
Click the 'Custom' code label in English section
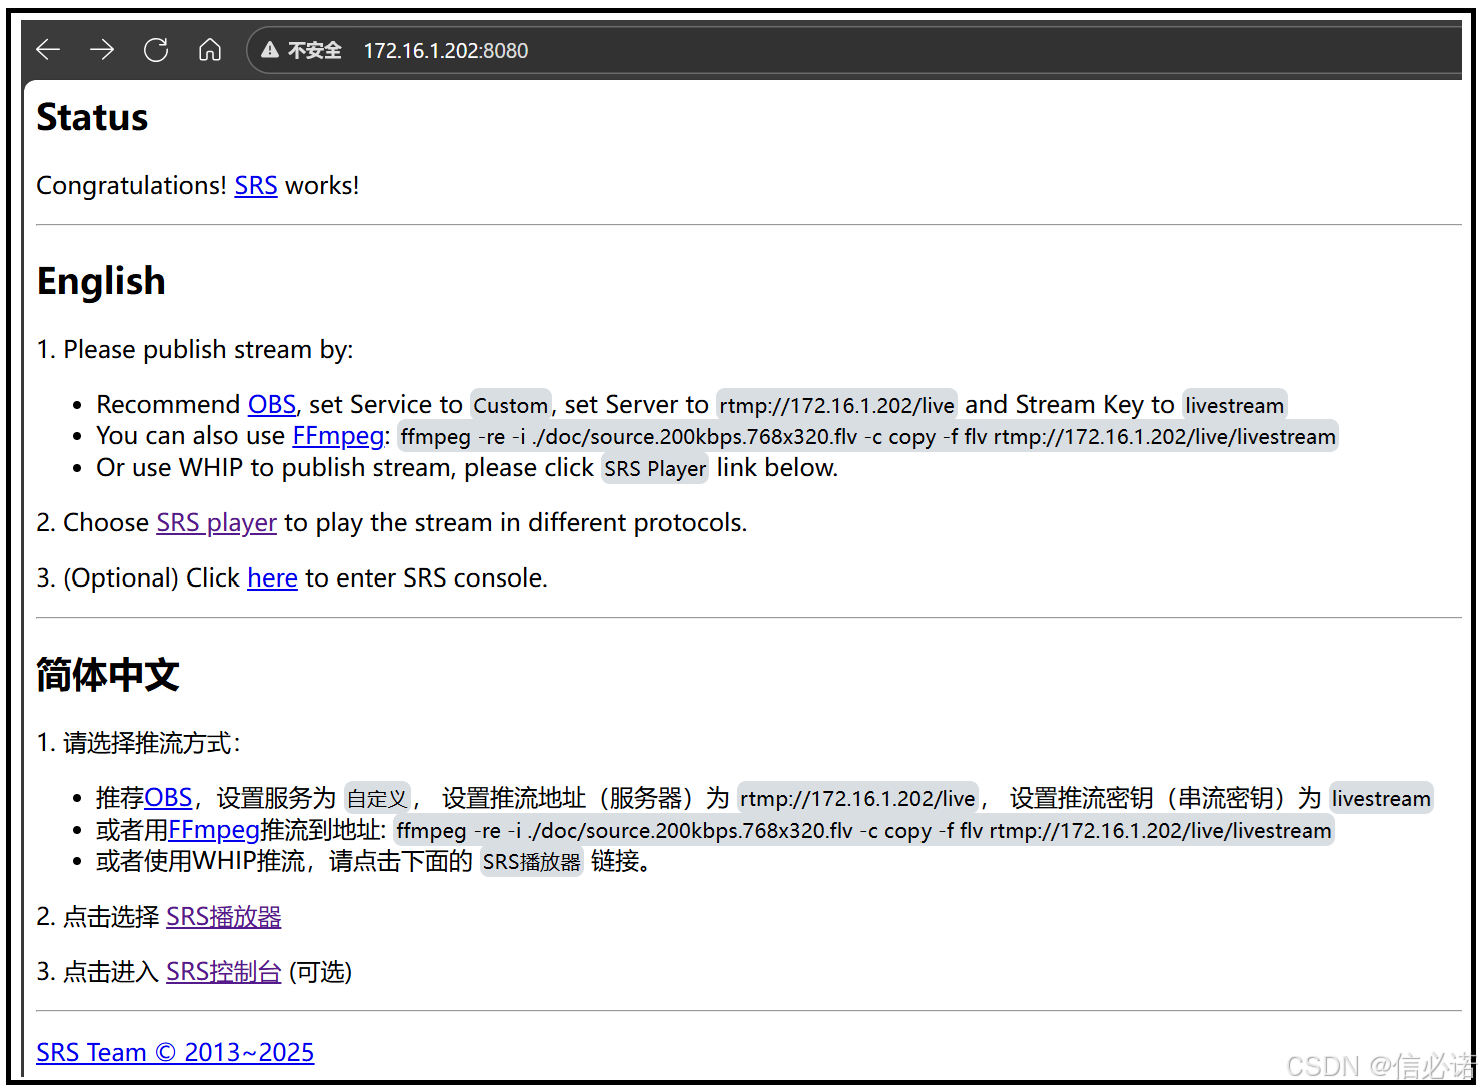511,405
